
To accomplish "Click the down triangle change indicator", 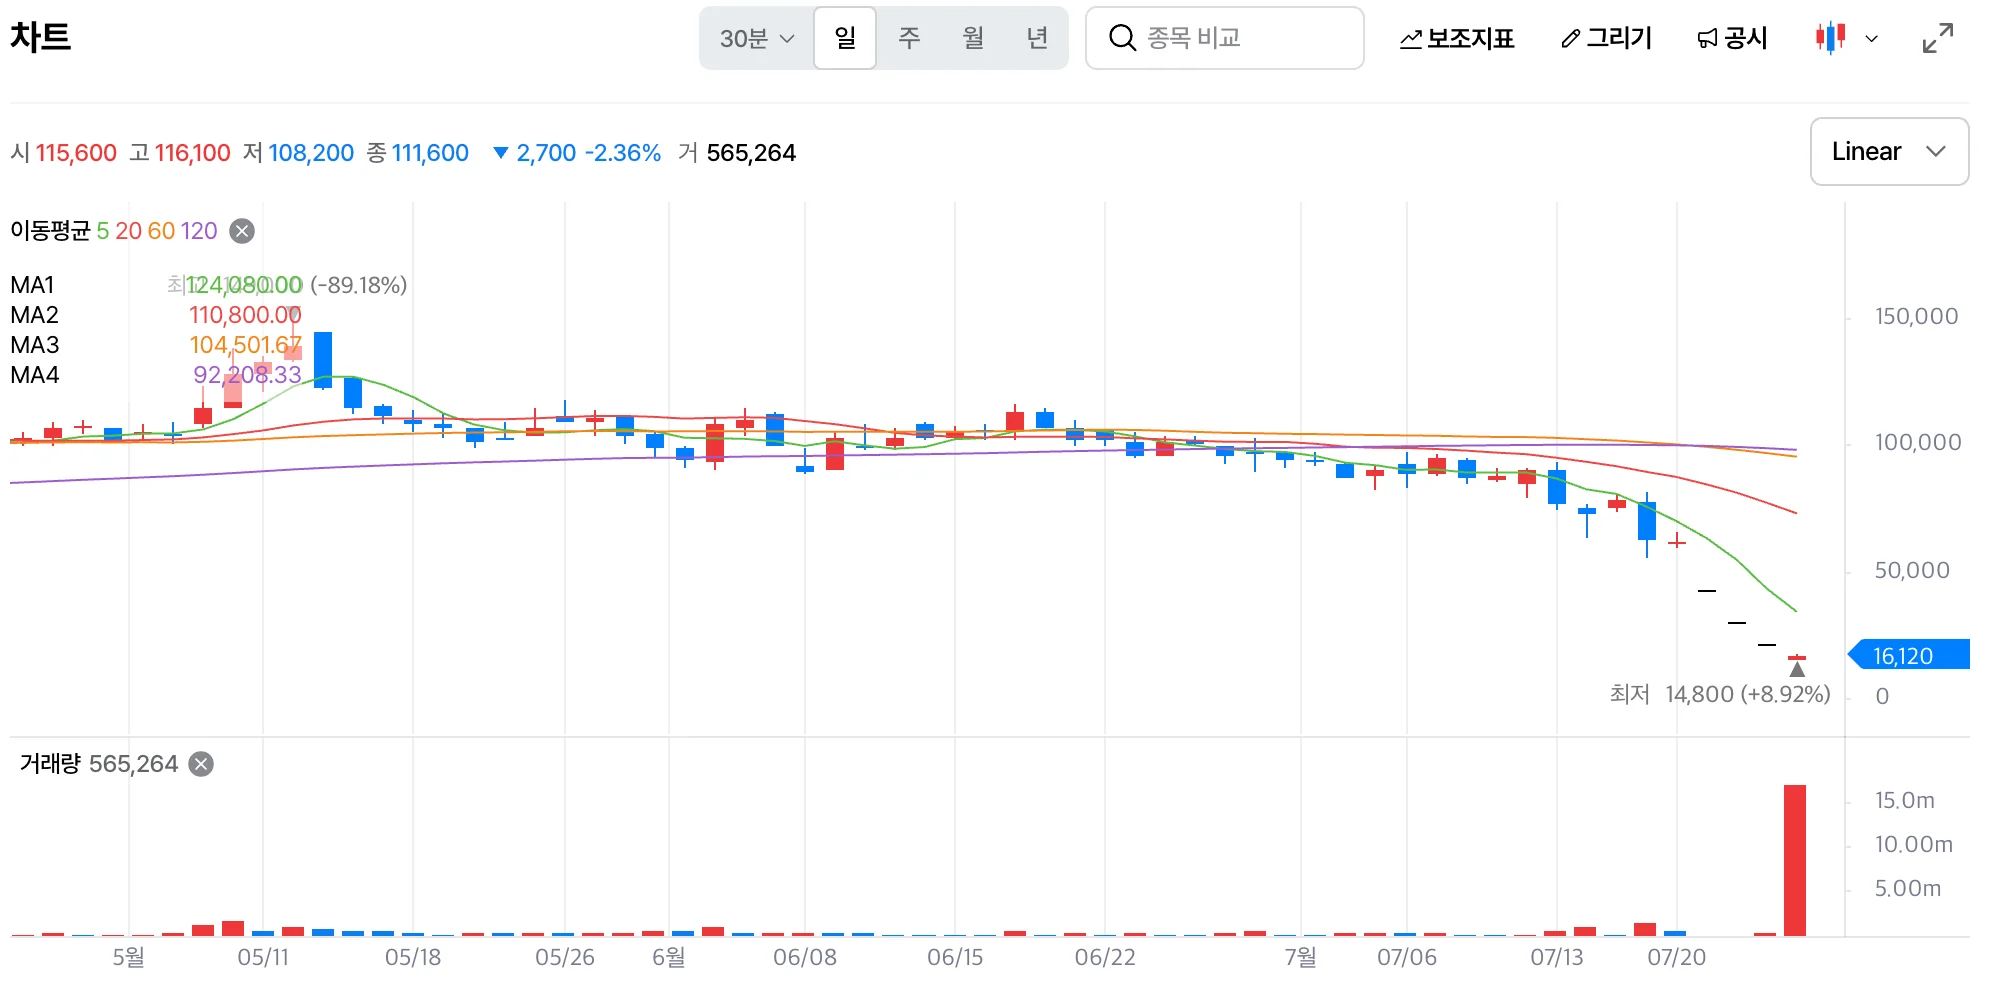I will (x=501, y=153).
